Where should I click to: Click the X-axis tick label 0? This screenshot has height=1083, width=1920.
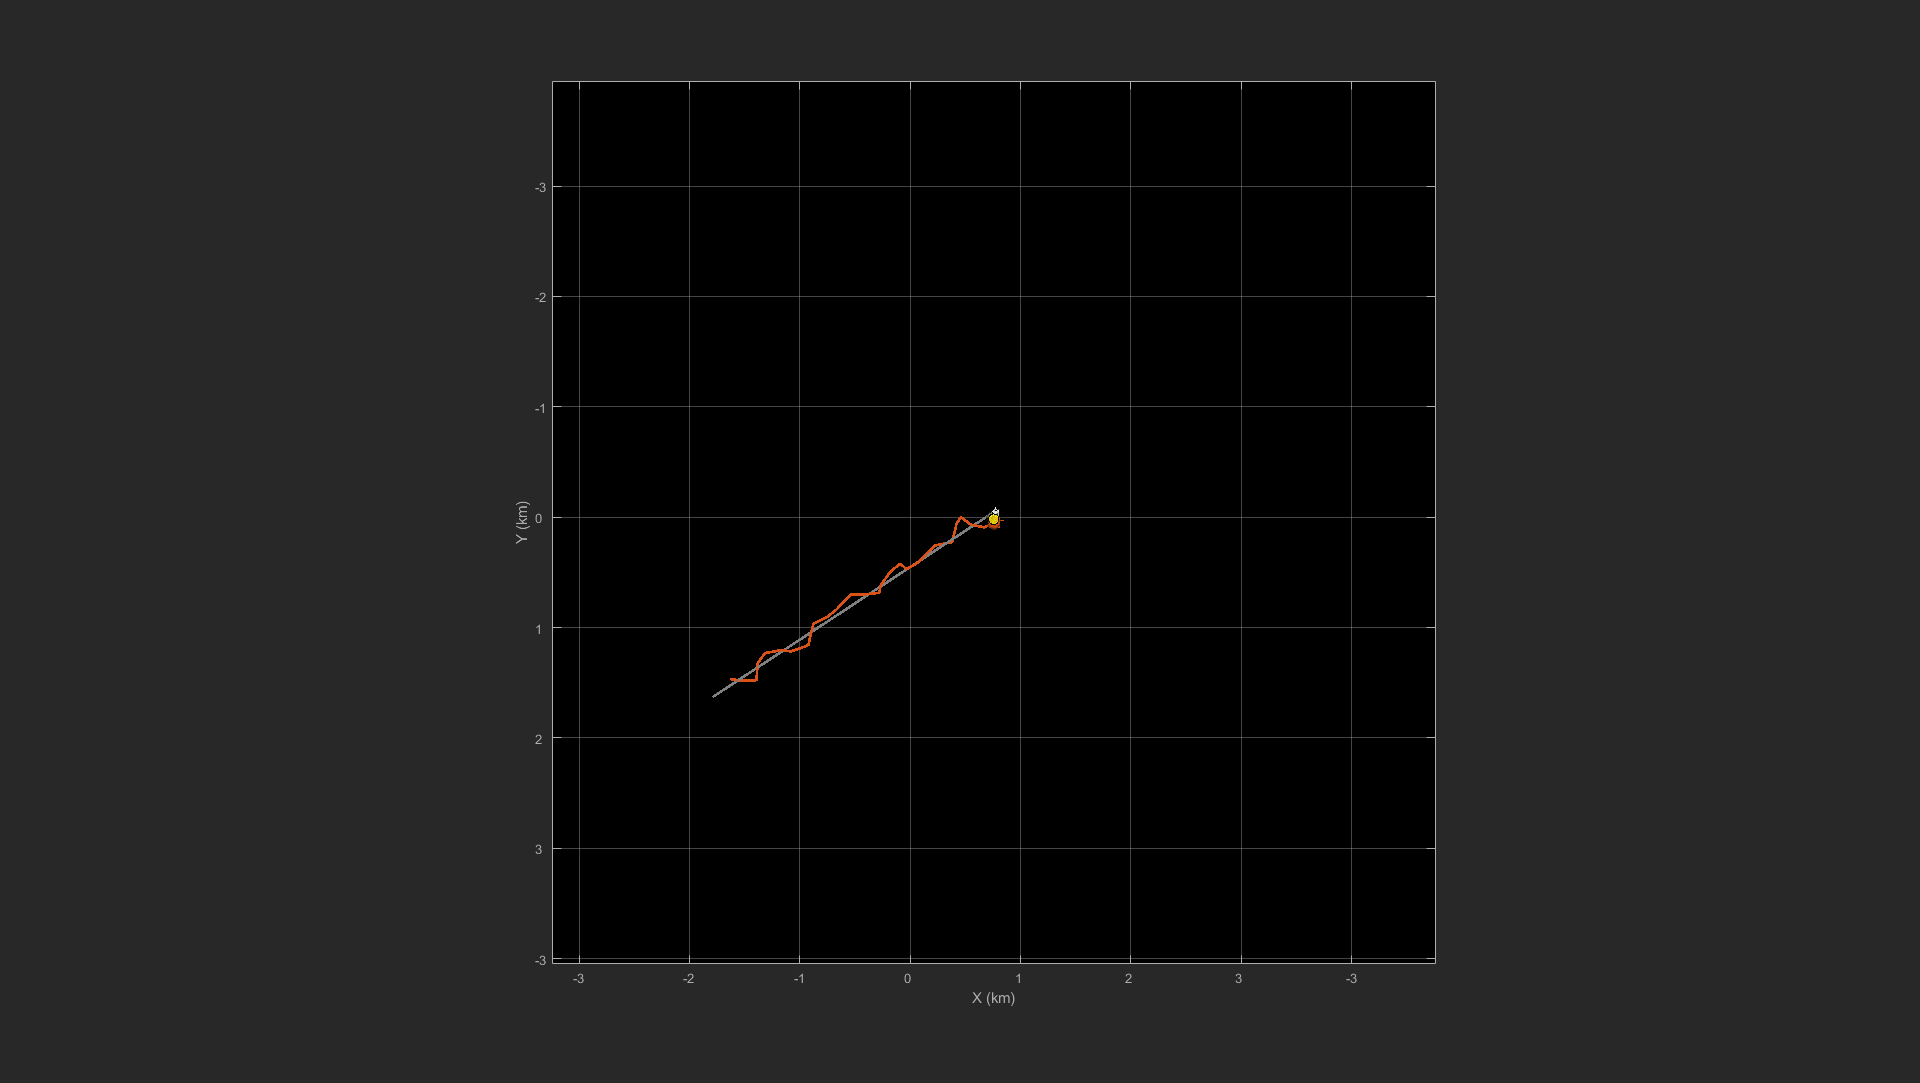(907, 979)
